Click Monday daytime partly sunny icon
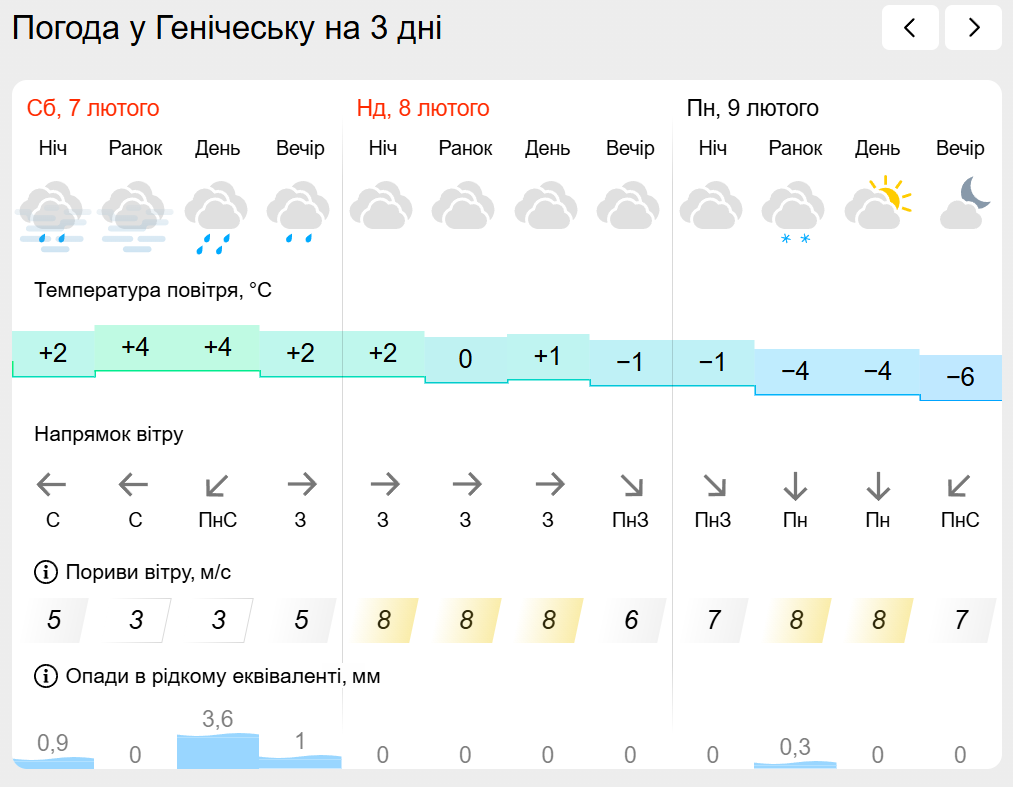This screenshot has height=787, width=1013. pos(878,204)
